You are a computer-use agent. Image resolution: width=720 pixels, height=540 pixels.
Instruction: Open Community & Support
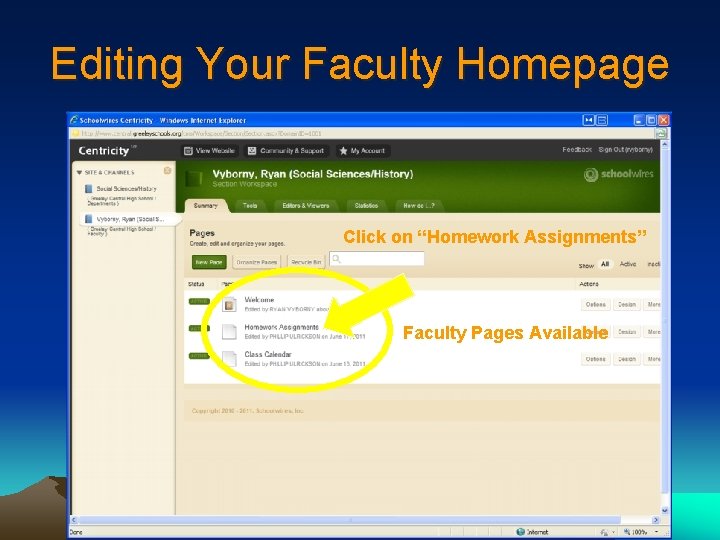click(x=286, y=151)
